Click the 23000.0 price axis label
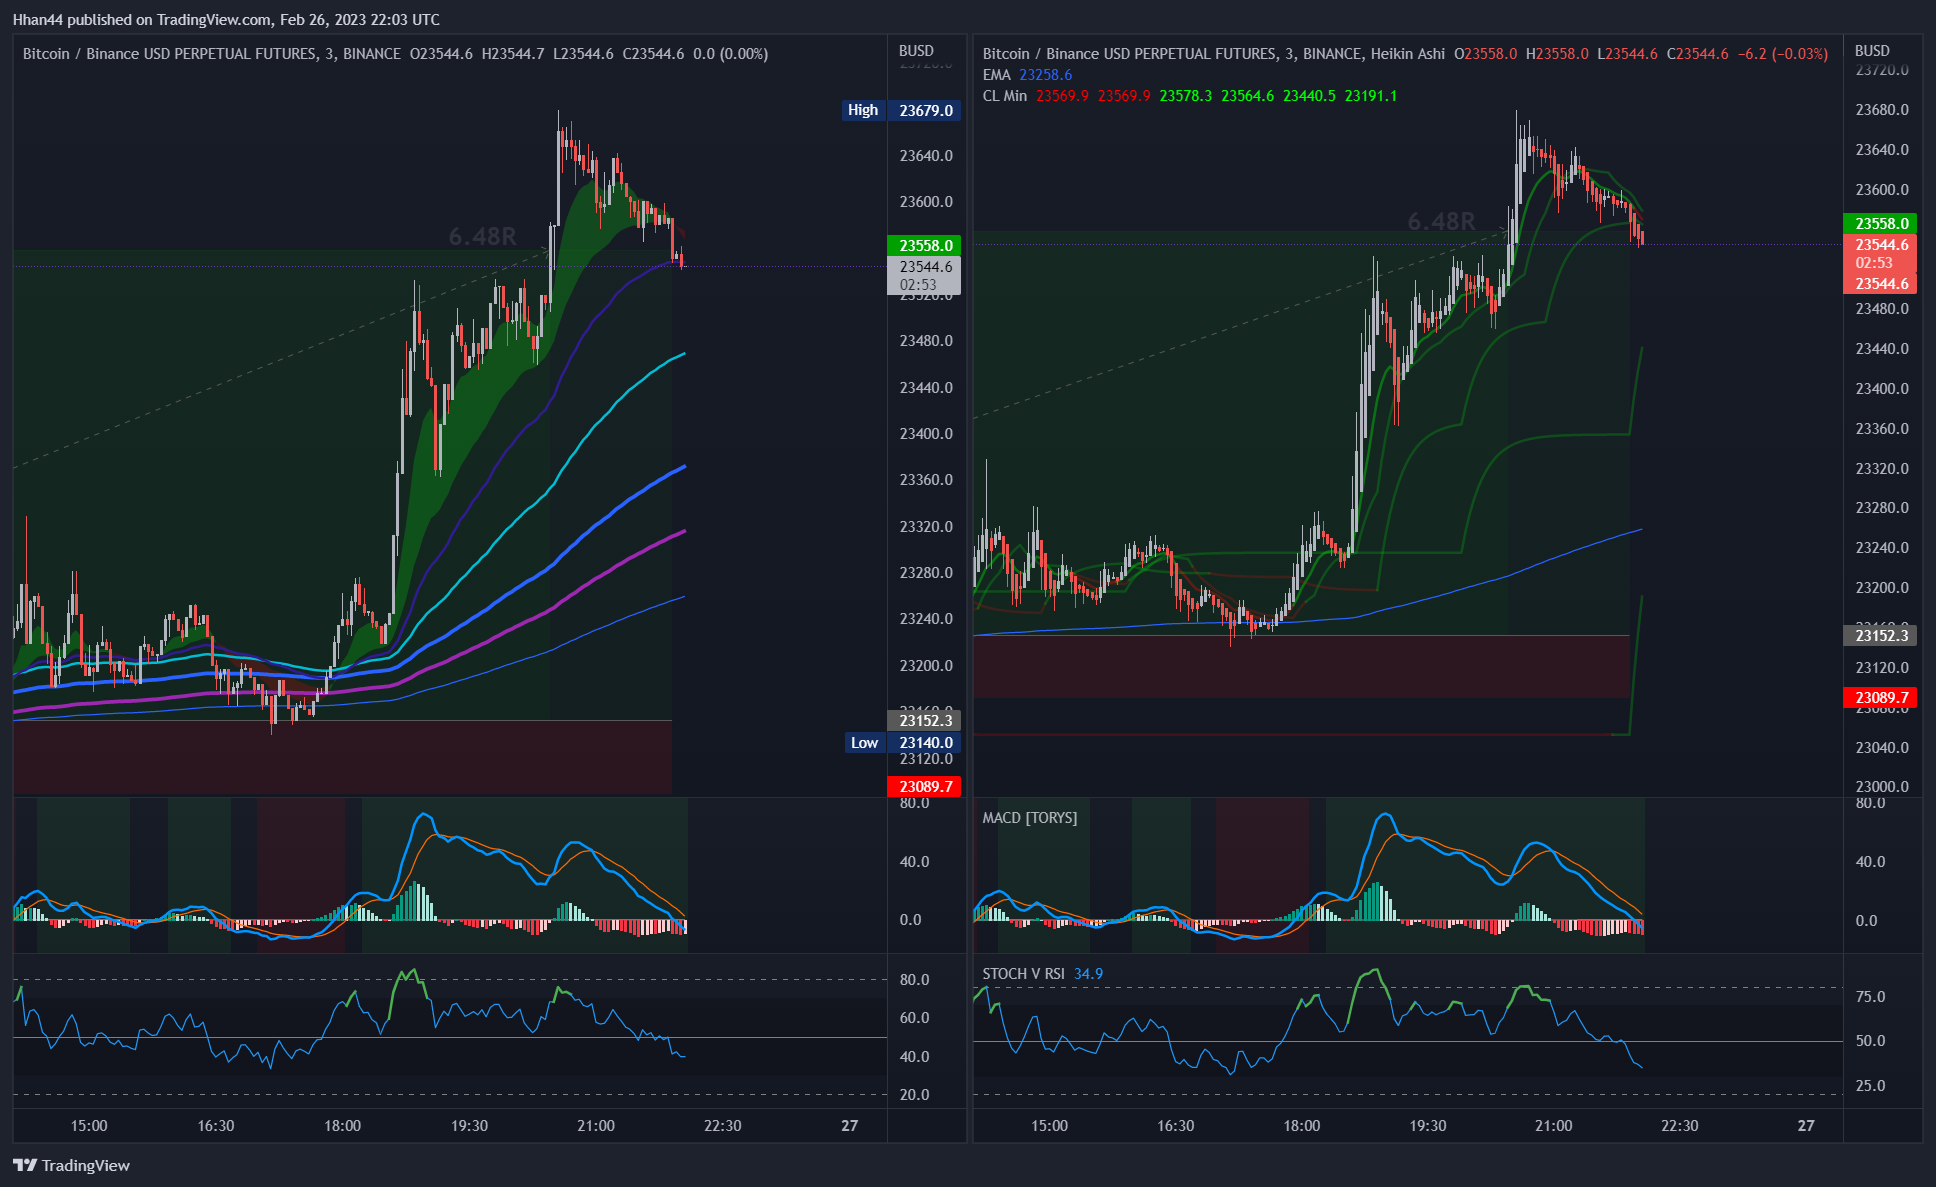Screen dimensions: 1936x1187 coord(1882,787)
